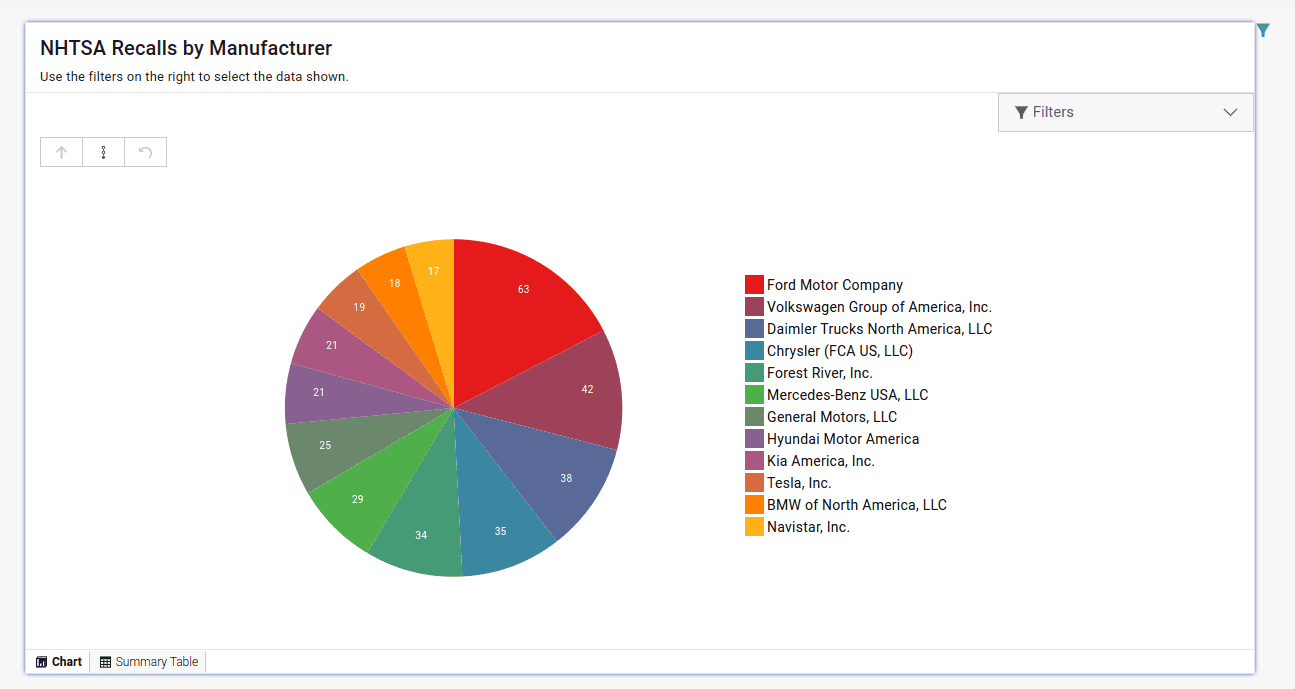Click the Tesla, Inc. legend swatch

pos(754,483)
